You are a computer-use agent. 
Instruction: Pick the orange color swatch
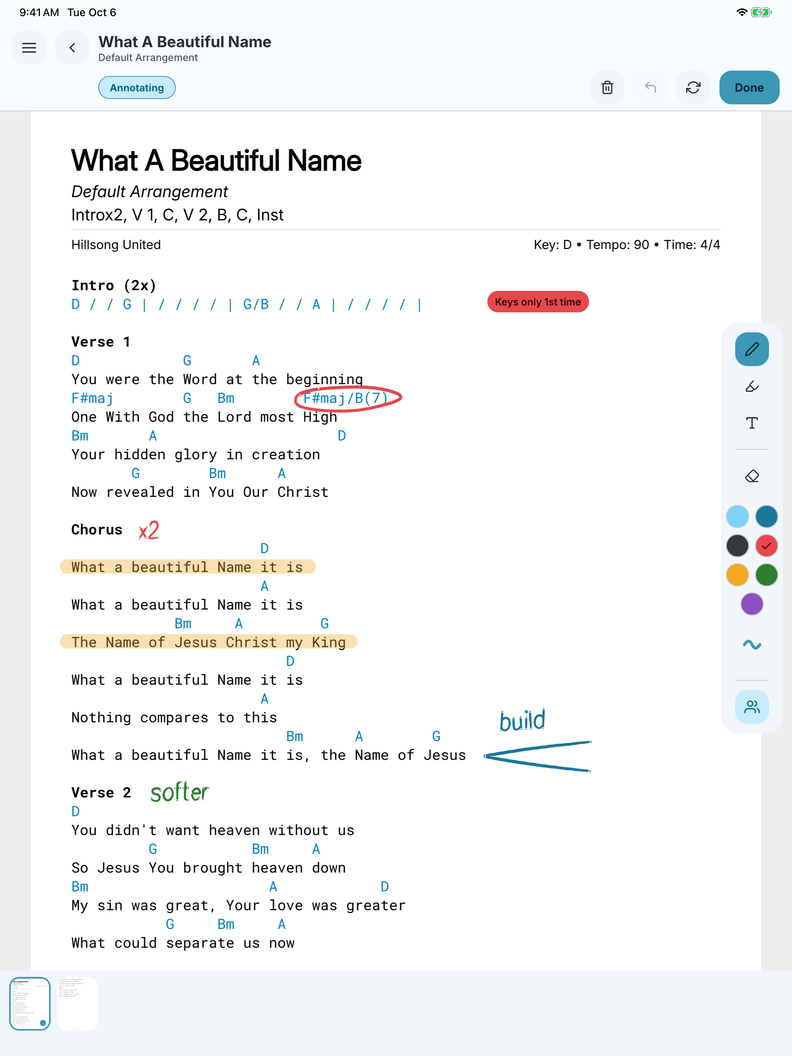[x=737, y=574]
